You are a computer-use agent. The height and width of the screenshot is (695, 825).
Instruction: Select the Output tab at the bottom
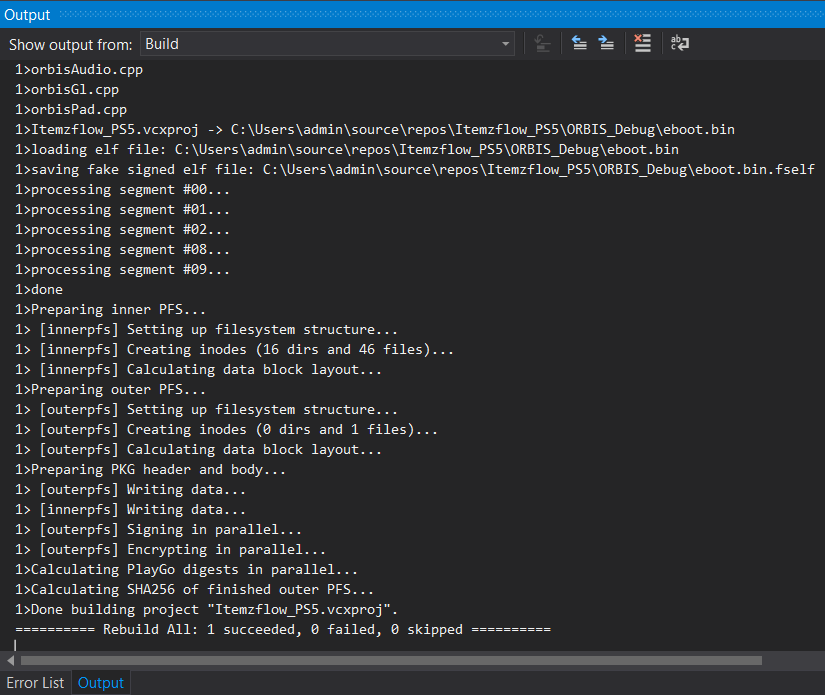pos(100,682)
